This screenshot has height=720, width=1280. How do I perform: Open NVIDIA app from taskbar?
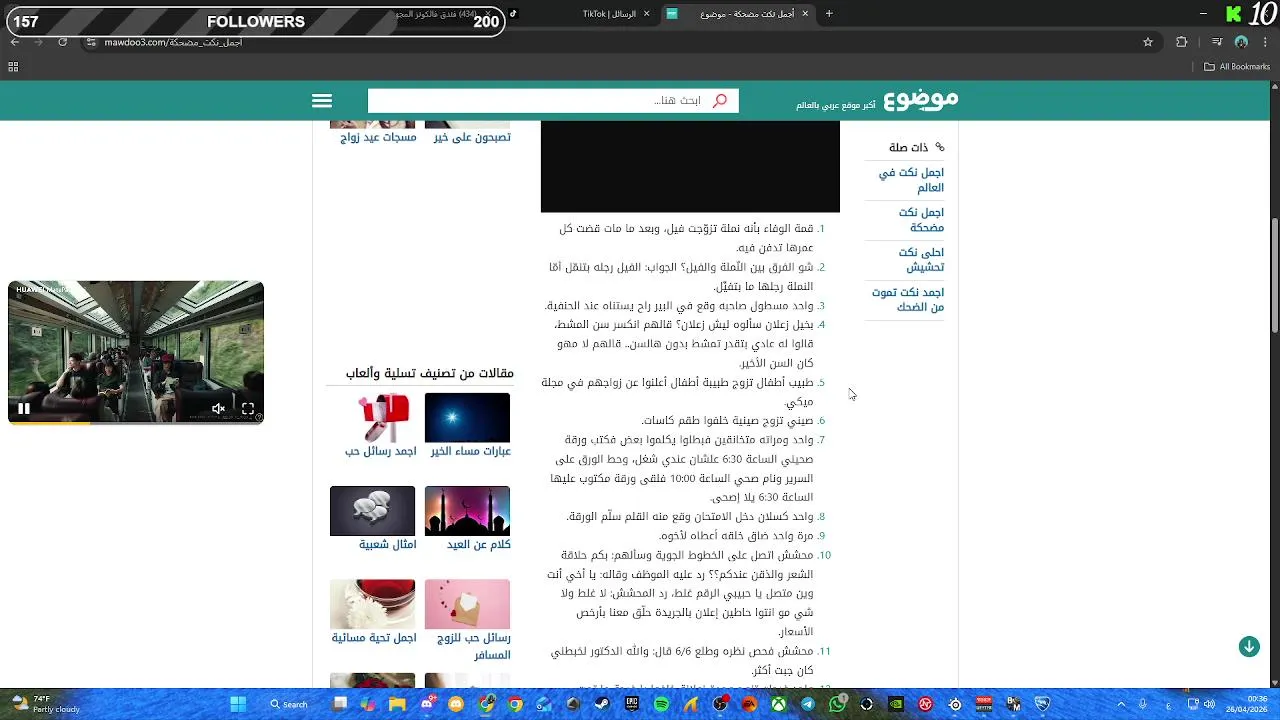[x=896, y=704]
